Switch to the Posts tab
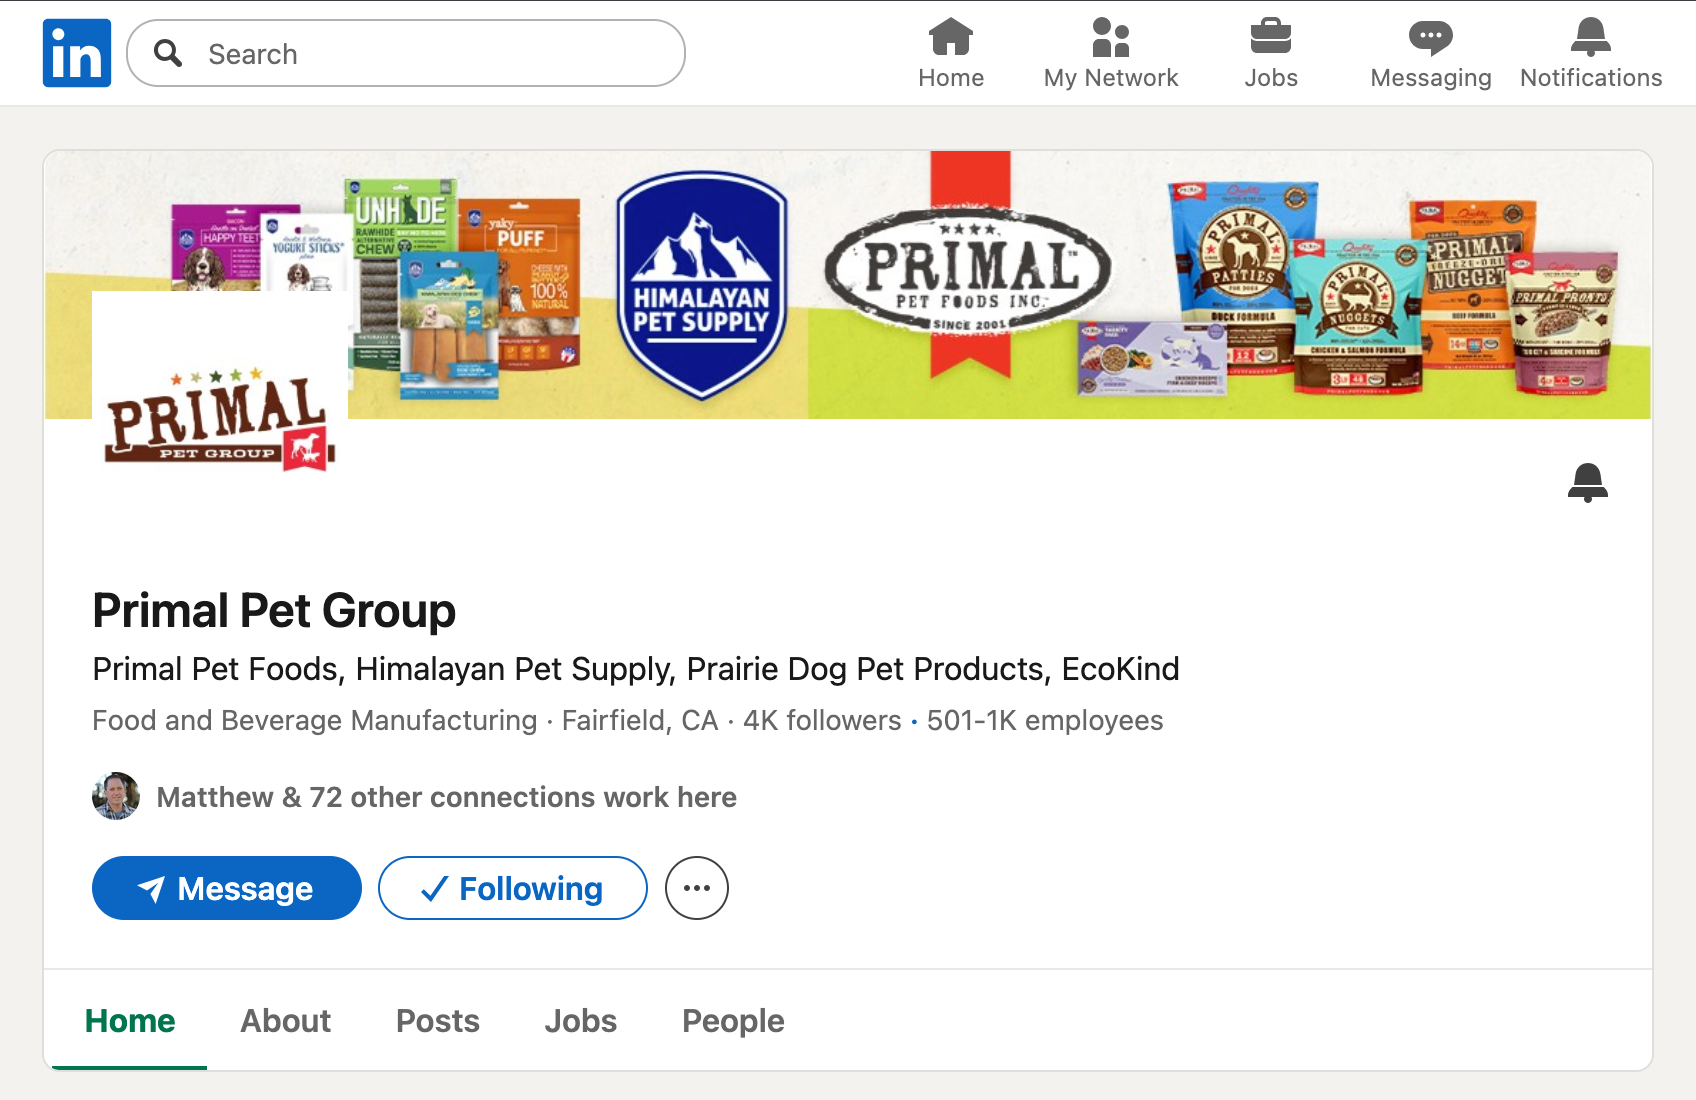 pyautogui.click(x=438, y=1021)
